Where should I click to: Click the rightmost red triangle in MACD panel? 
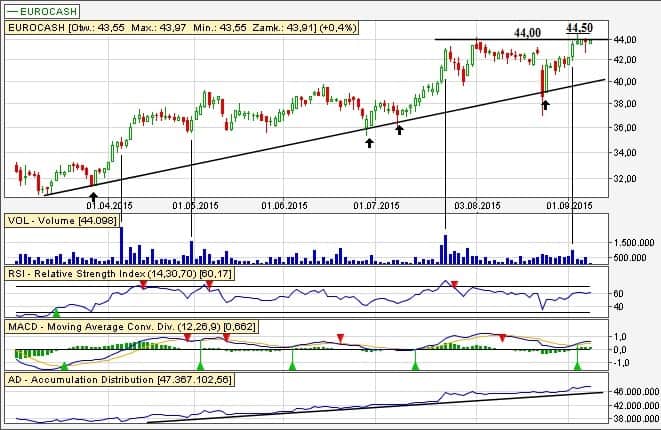503,337
